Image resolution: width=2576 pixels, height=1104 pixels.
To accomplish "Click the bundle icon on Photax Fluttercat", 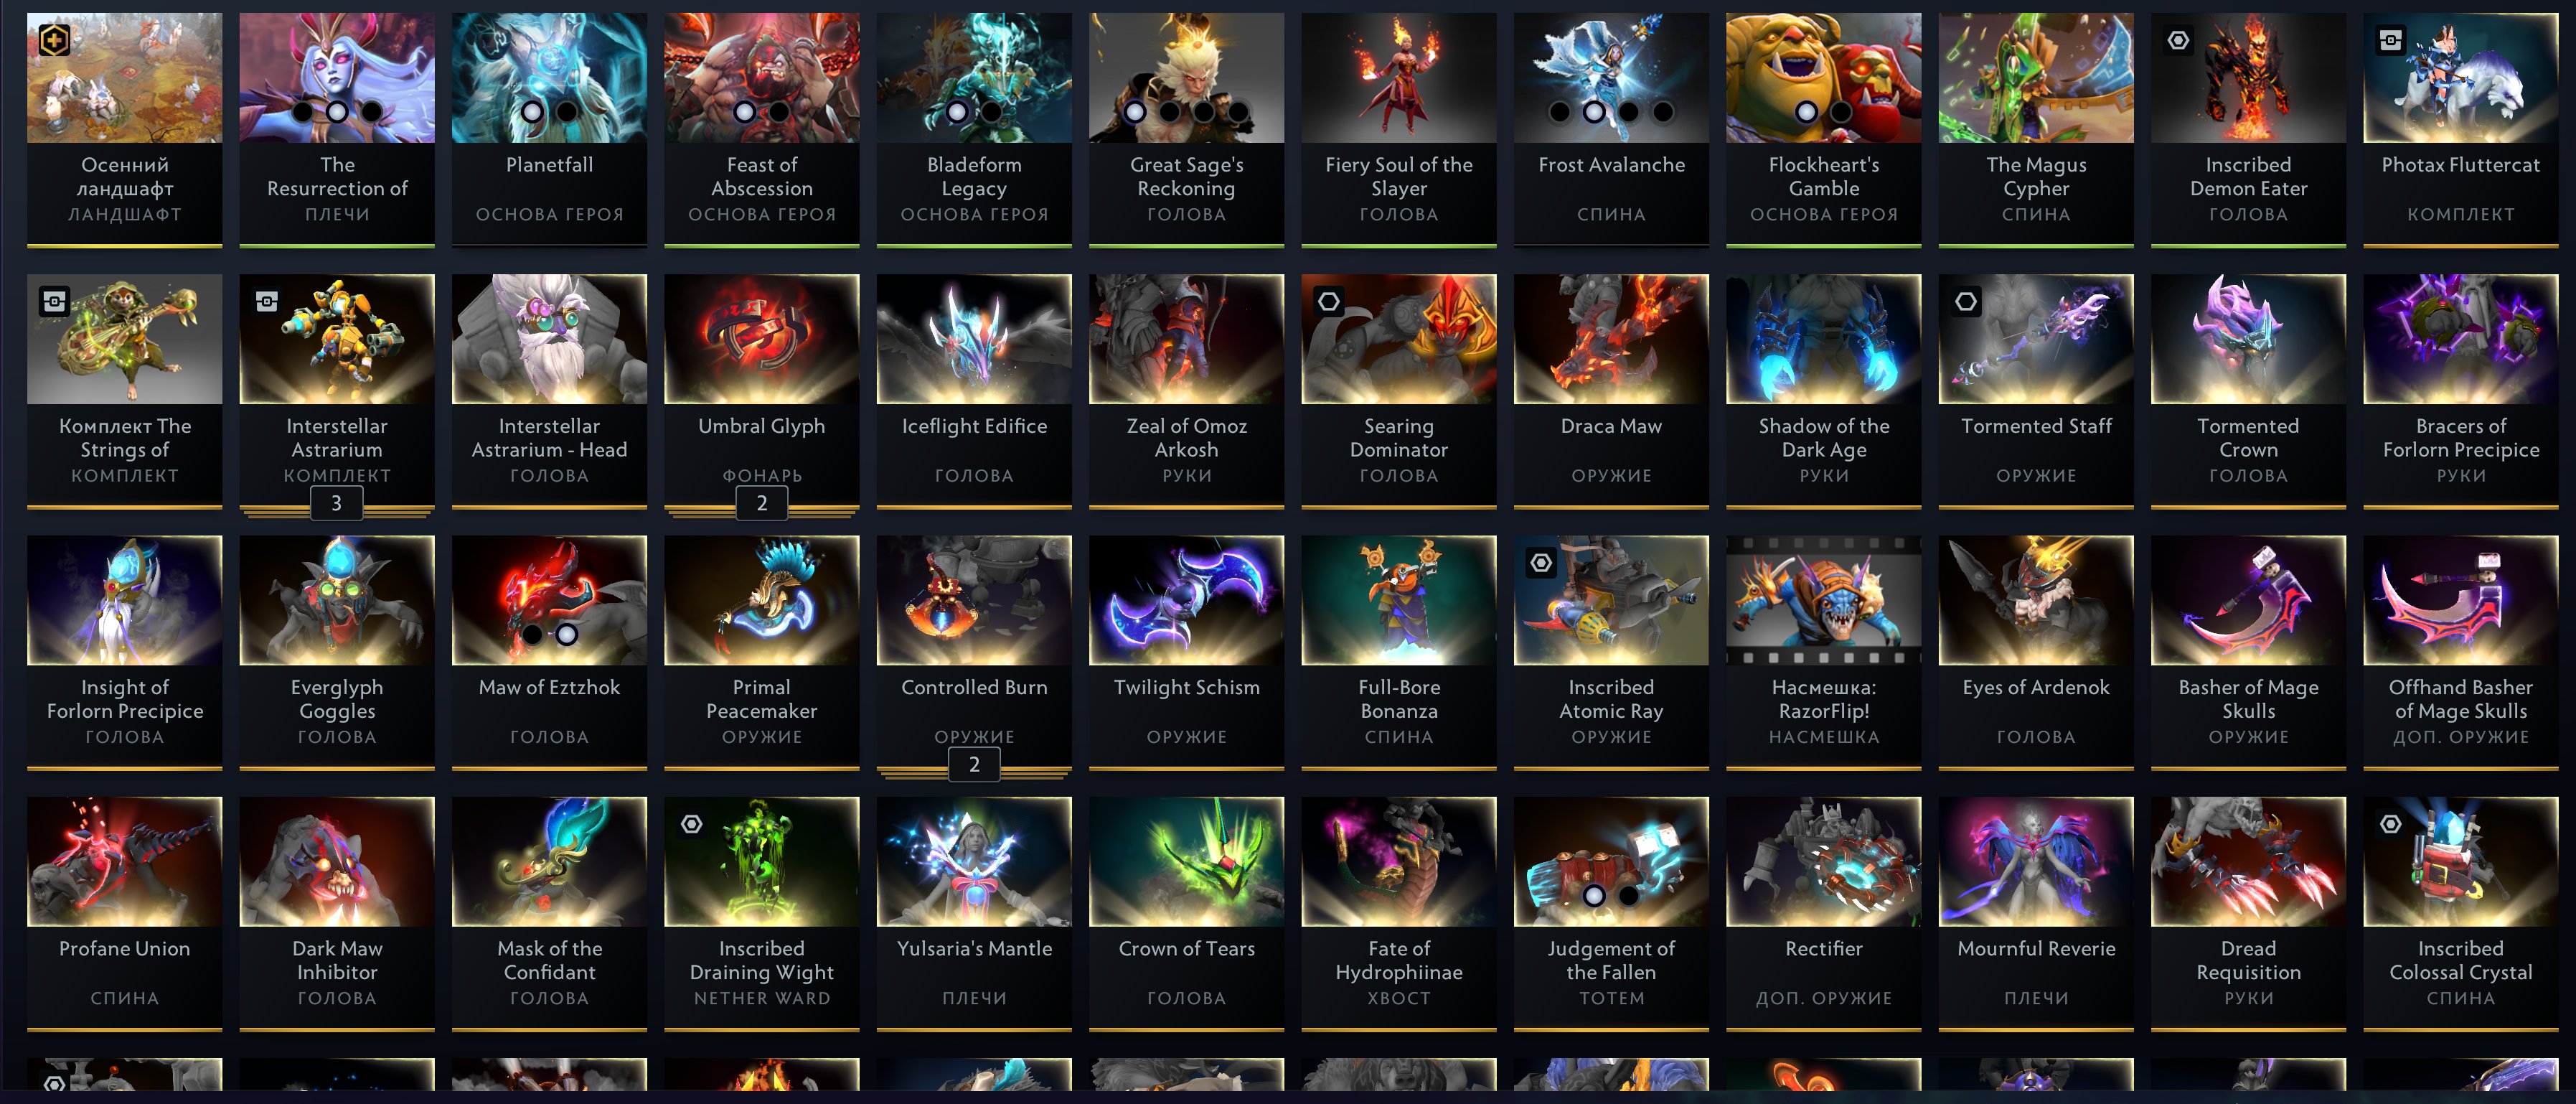I will tap(2390, 41).
